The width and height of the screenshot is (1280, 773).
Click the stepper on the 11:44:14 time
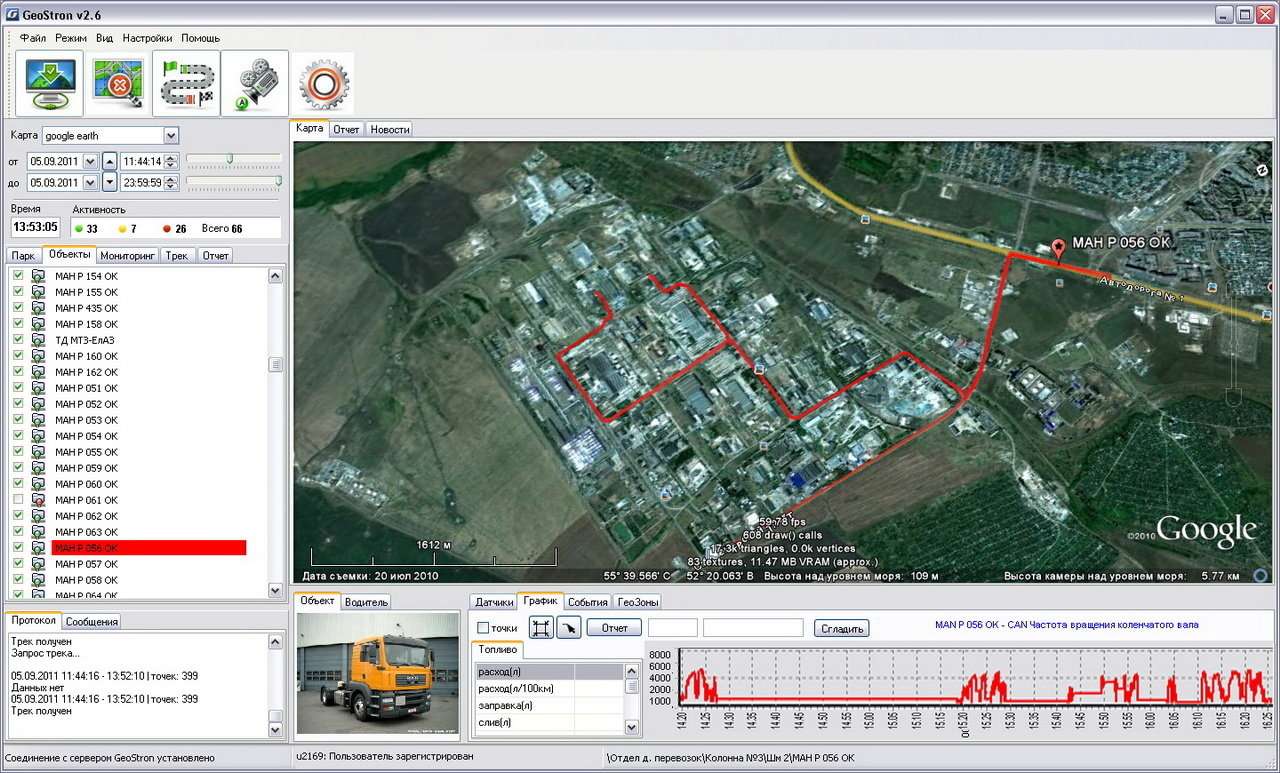click(x=171, y=161)
